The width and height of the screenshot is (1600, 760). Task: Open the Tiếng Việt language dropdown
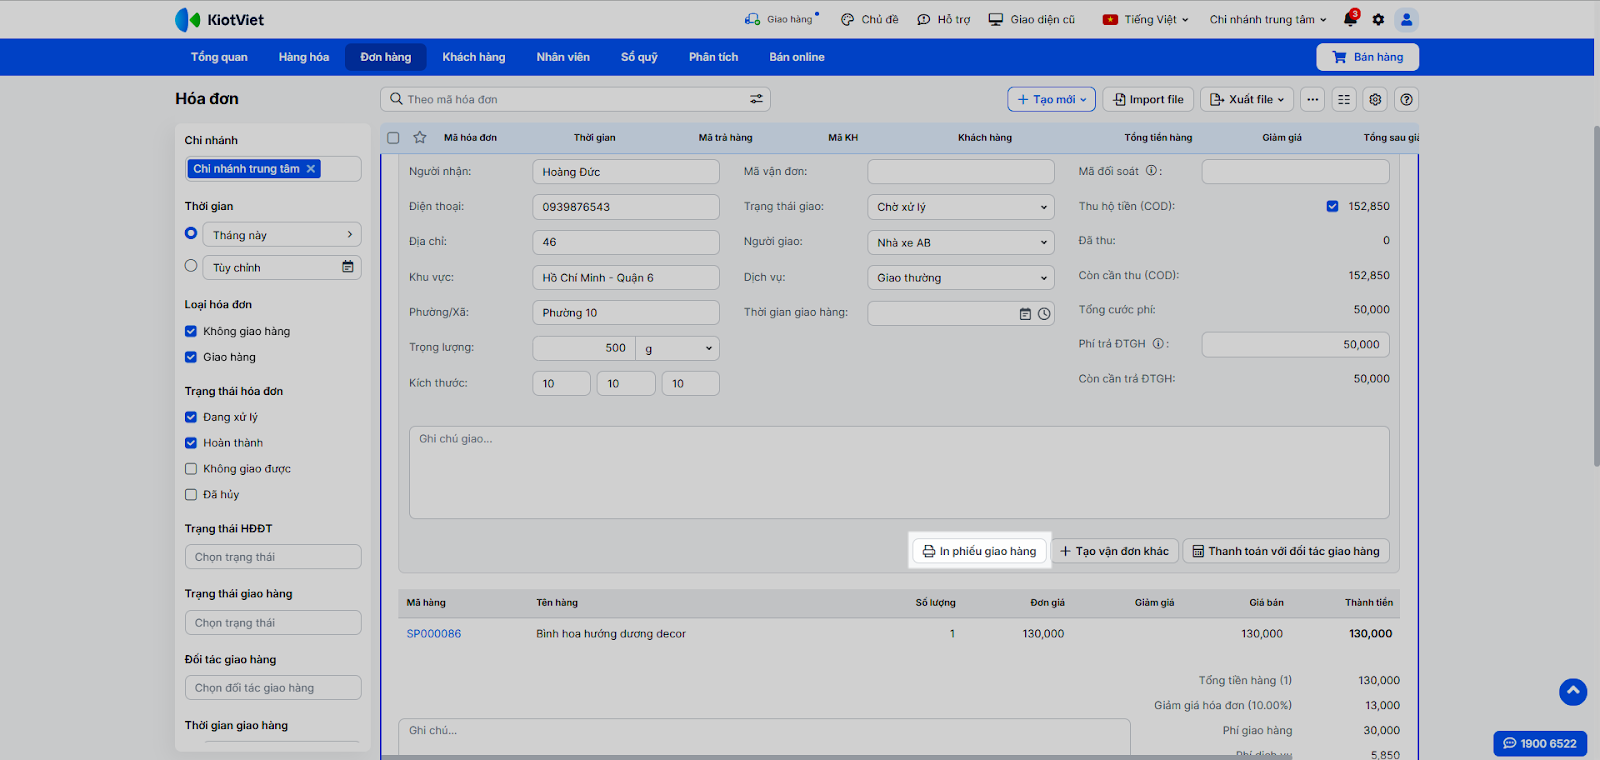point(1145,19)
